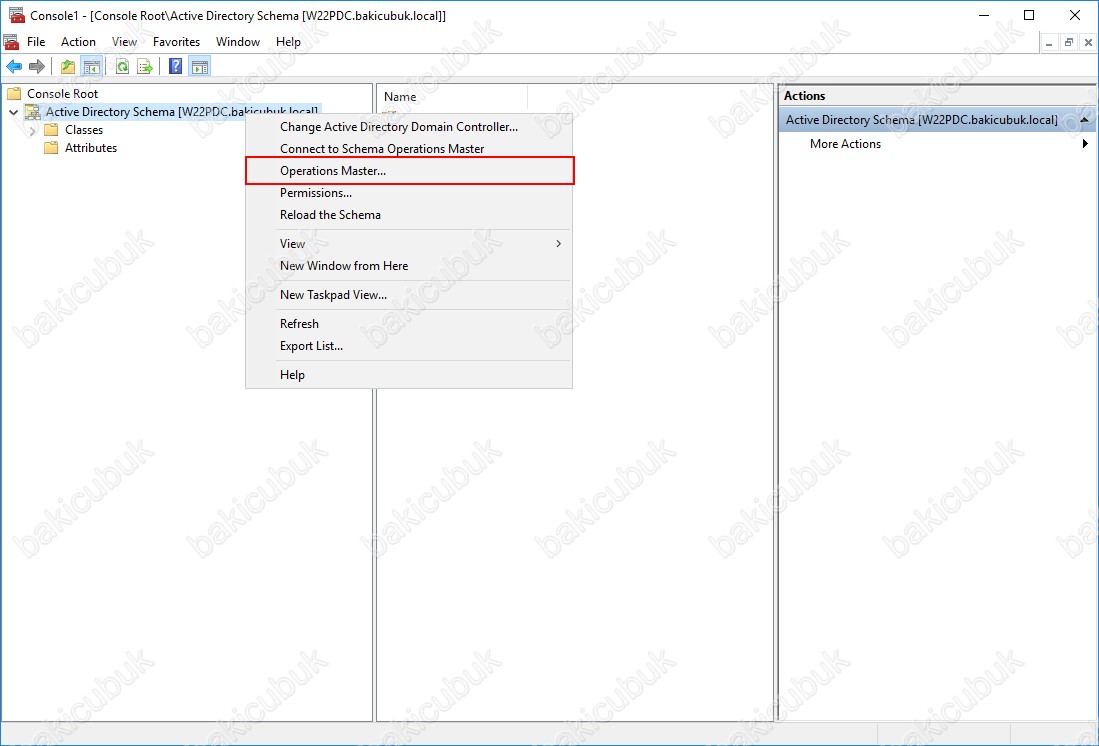Minimize the inner MDI console window
This screenshot has width=1099, height=746.
pos(1049,43)
